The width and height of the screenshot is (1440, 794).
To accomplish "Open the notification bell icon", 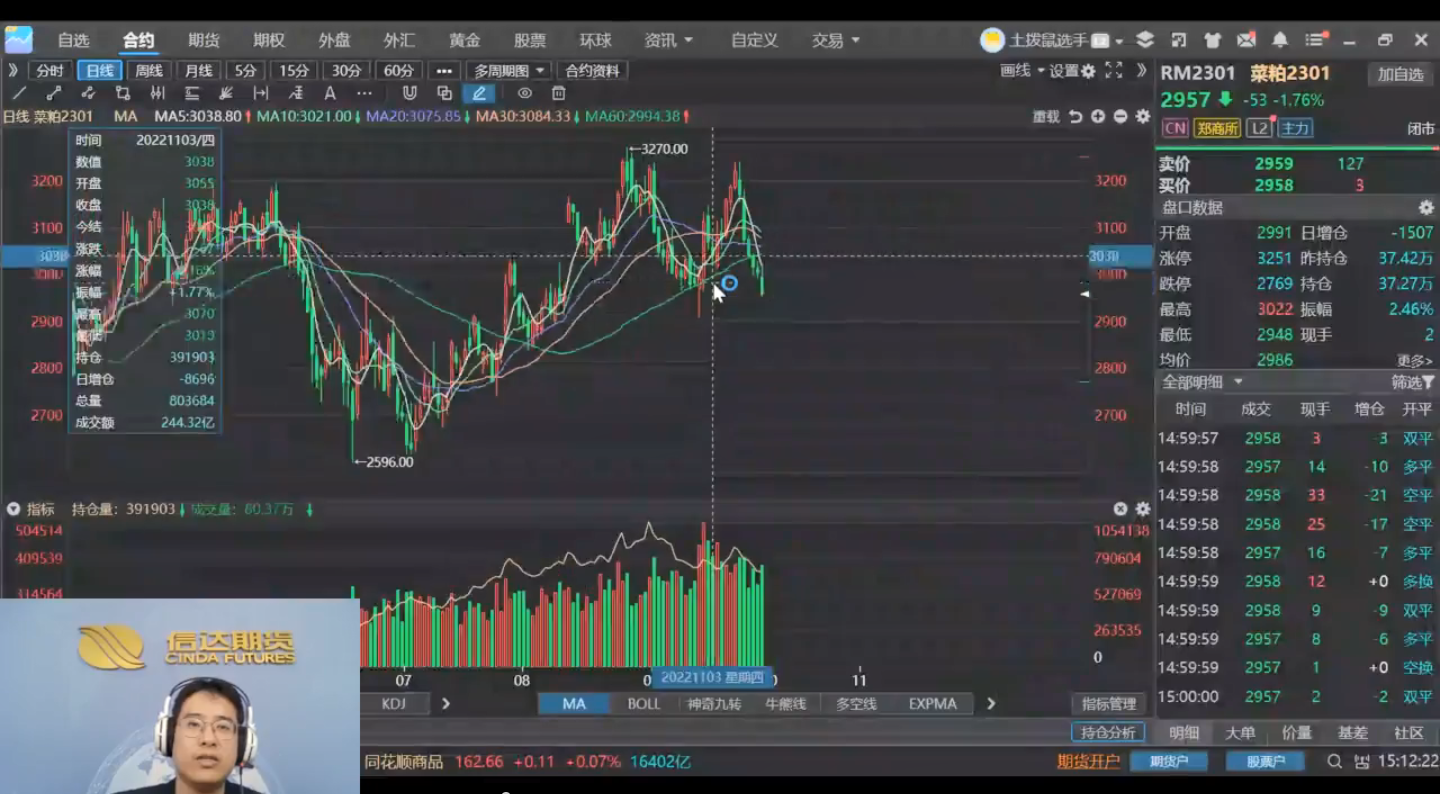I will pyautogui.click(x=1280, y=40).
